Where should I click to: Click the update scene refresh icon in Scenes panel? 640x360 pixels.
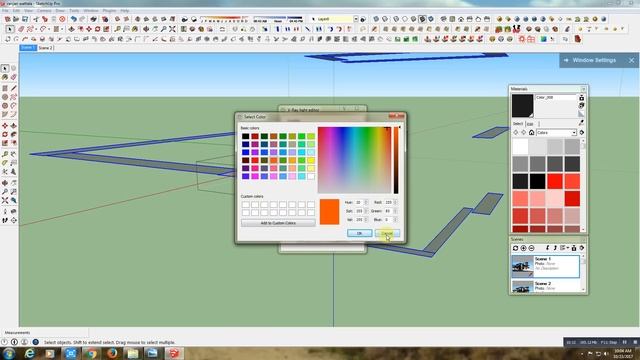pyautogui.click(x=515, y=248)
